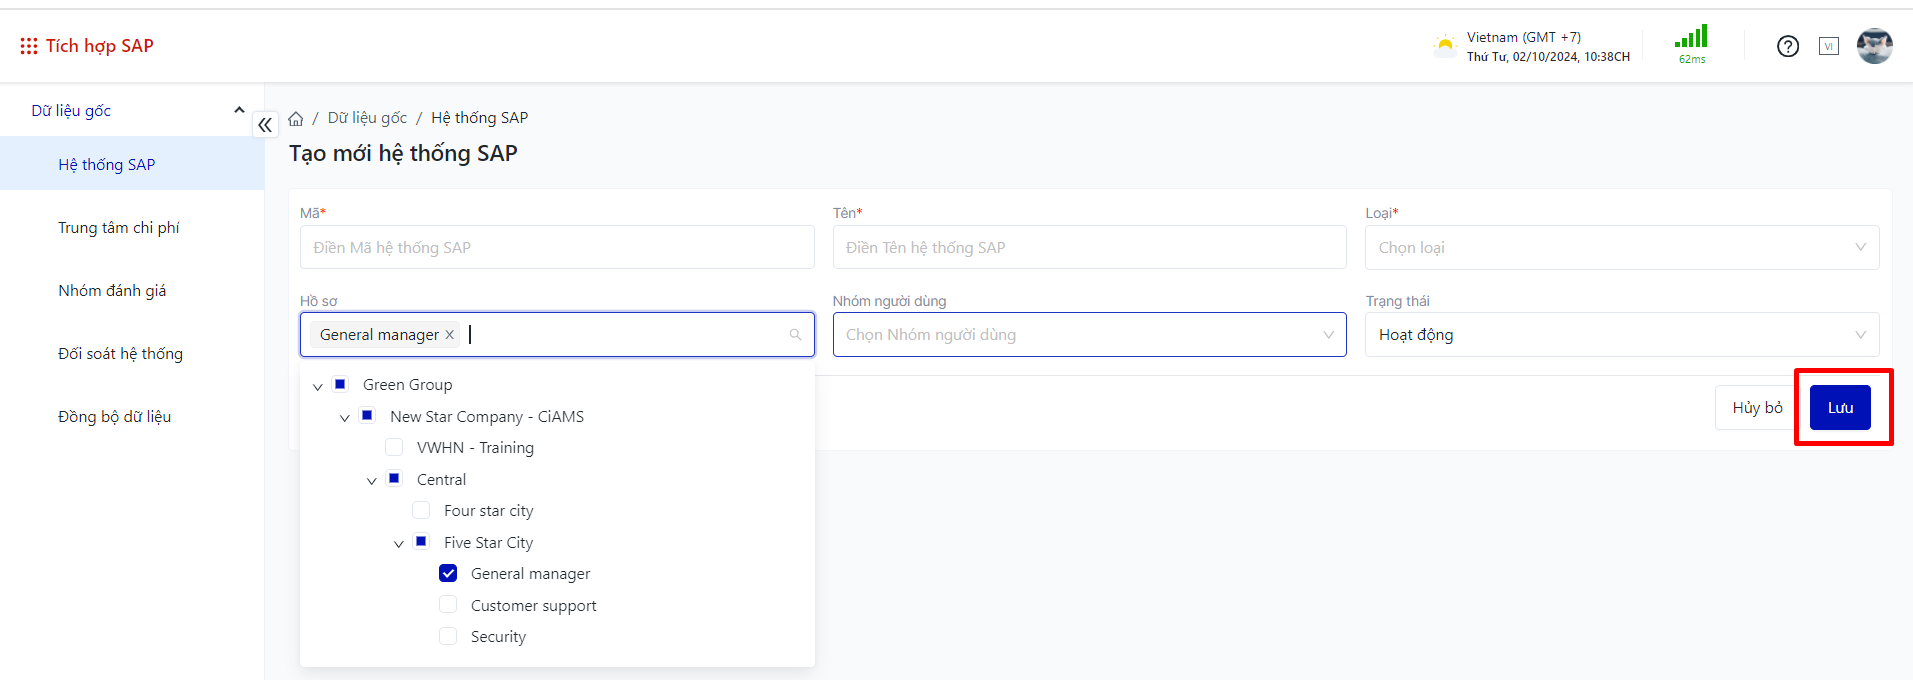1913x680 pixels.
Task: Open the app grid launcher icon
Action: [x=29, y=46]
